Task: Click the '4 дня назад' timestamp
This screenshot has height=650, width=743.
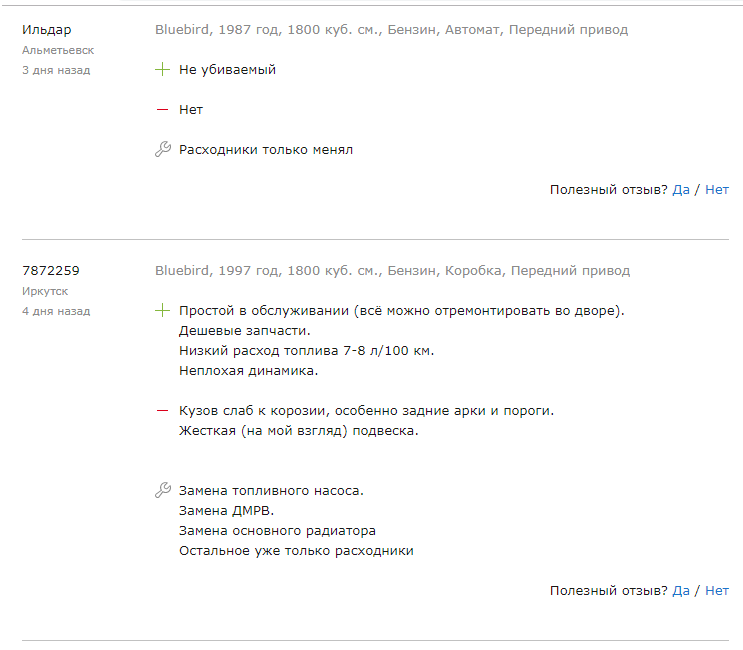Action: (x=56, y=311)
